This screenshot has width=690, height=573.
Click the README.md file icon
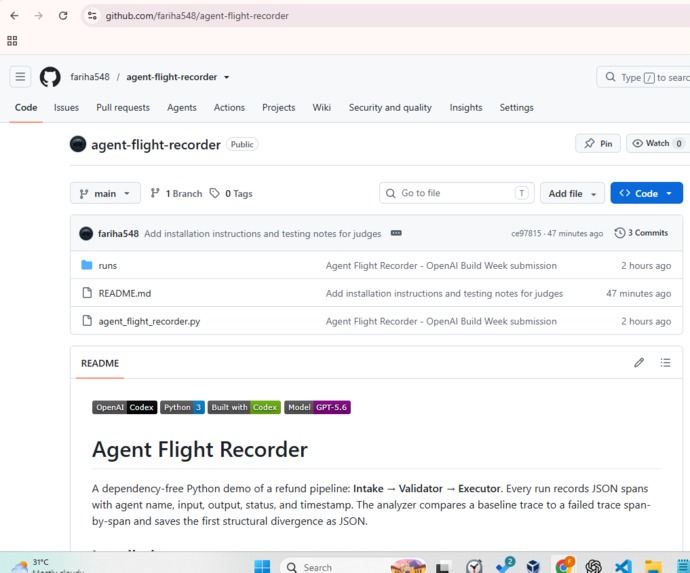click(87, 293)
